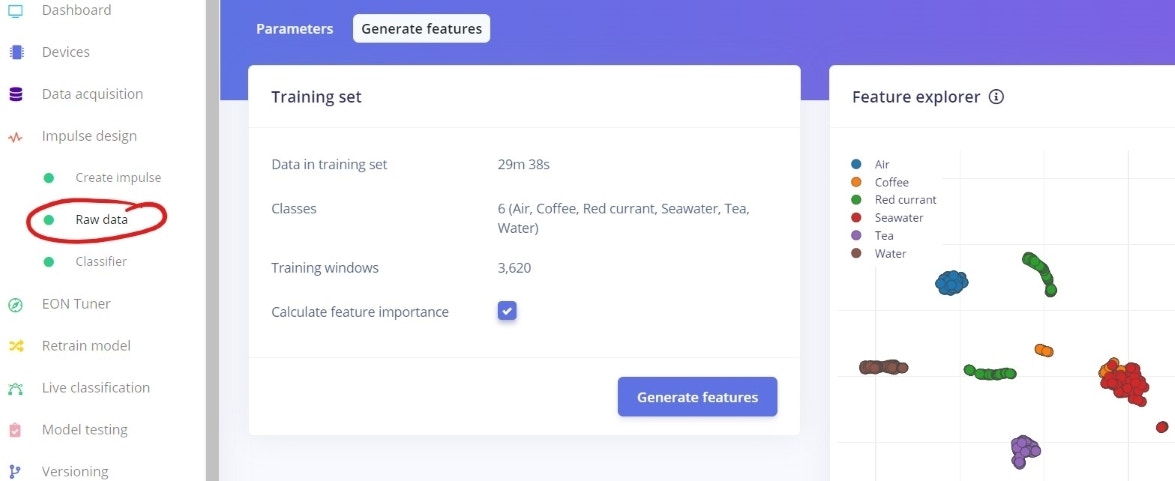The height and width of the screenshot is (481, 1175).
Task: Select the Generate features tab
Action: 422,29
